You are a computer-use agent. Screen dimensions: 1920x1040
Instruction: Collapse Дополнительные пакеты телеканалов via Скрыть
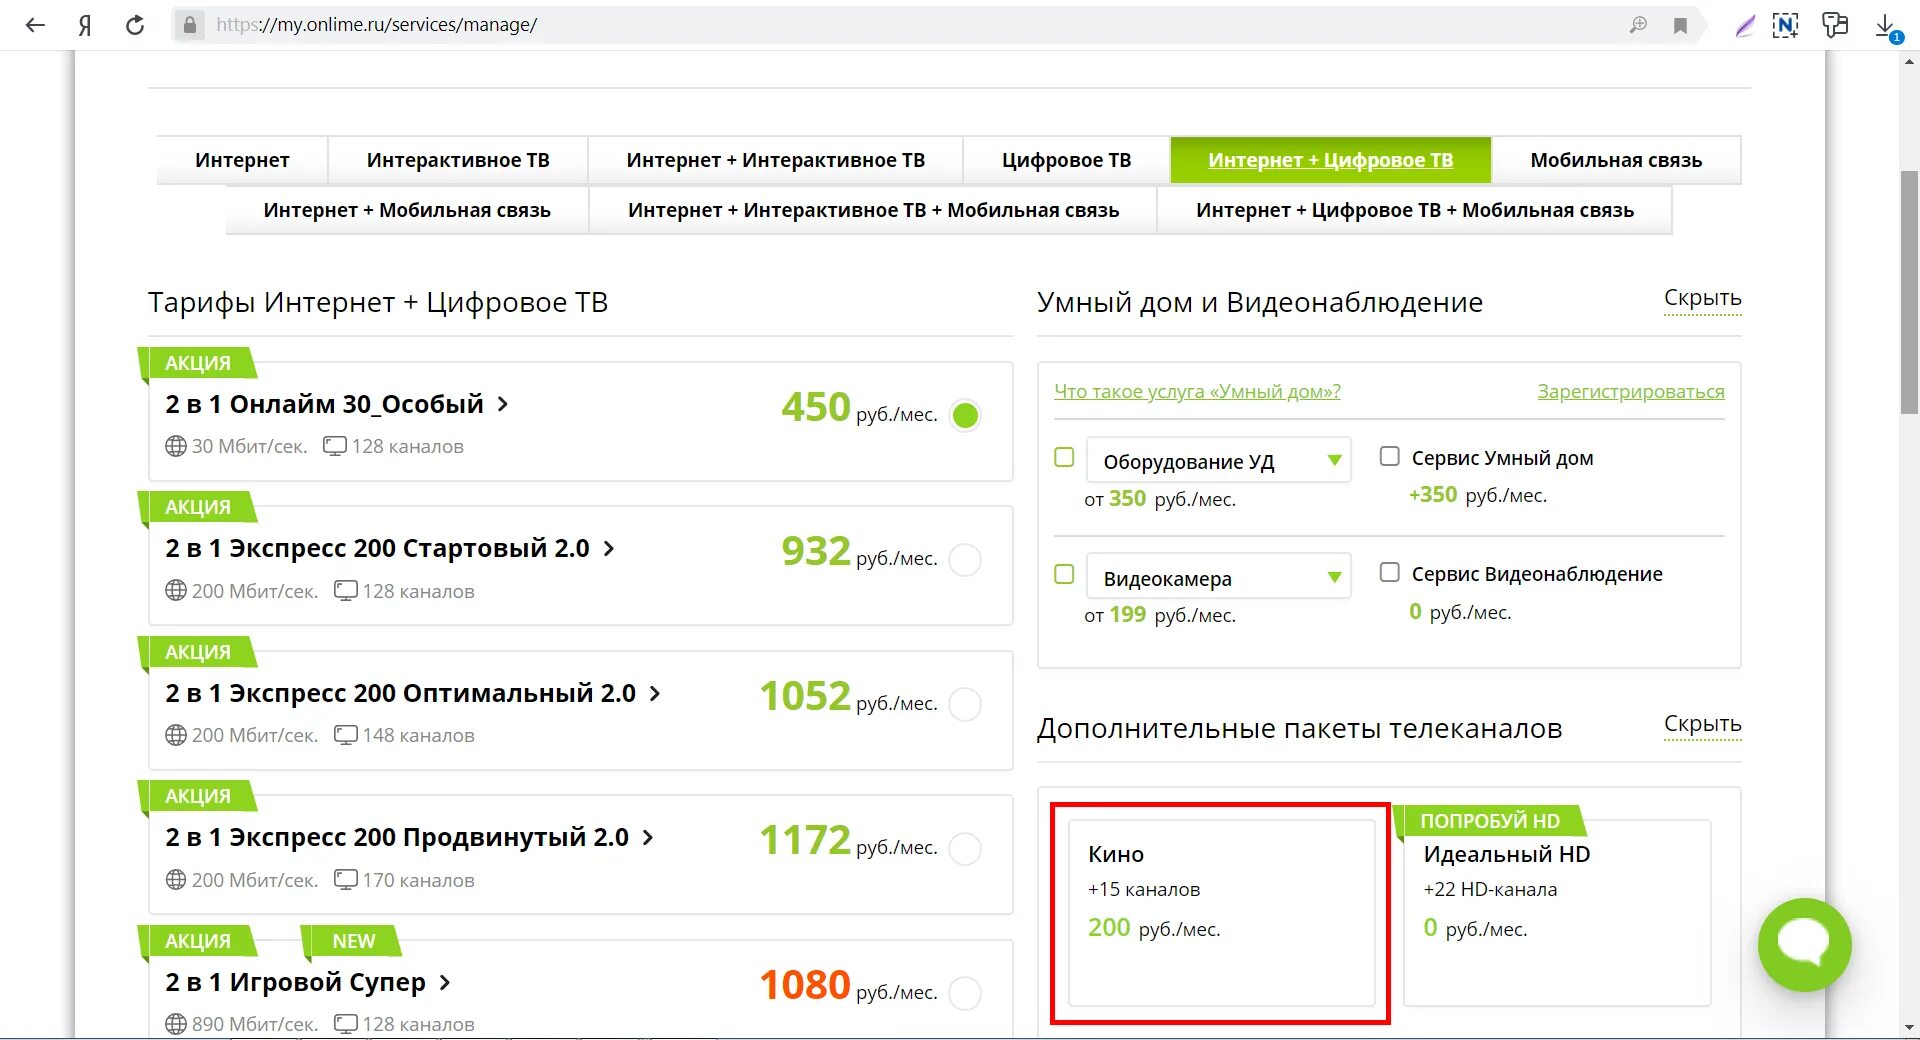click(1702, 725)
